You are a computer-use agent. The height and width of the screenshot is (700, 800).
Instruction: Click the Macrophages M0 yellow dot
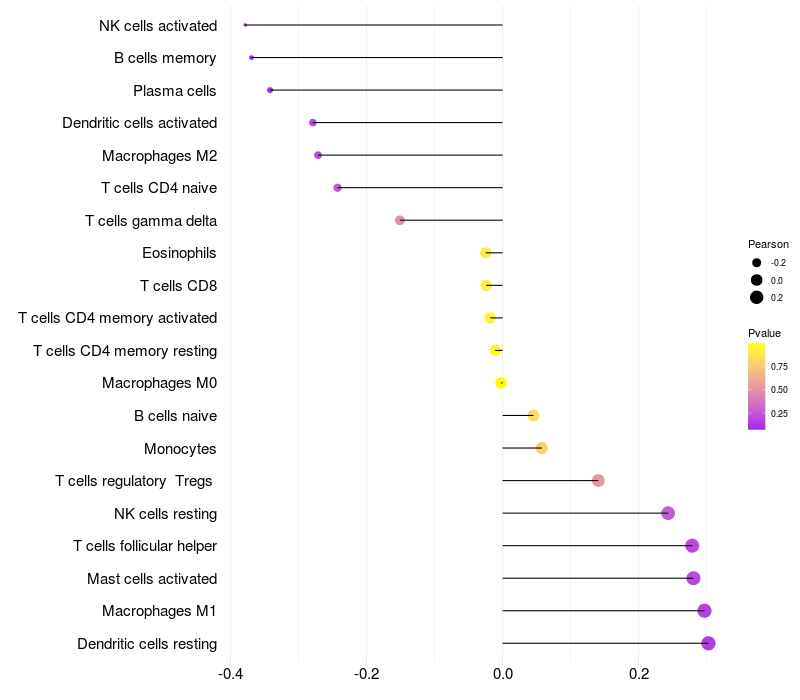(x=501, y=383)
